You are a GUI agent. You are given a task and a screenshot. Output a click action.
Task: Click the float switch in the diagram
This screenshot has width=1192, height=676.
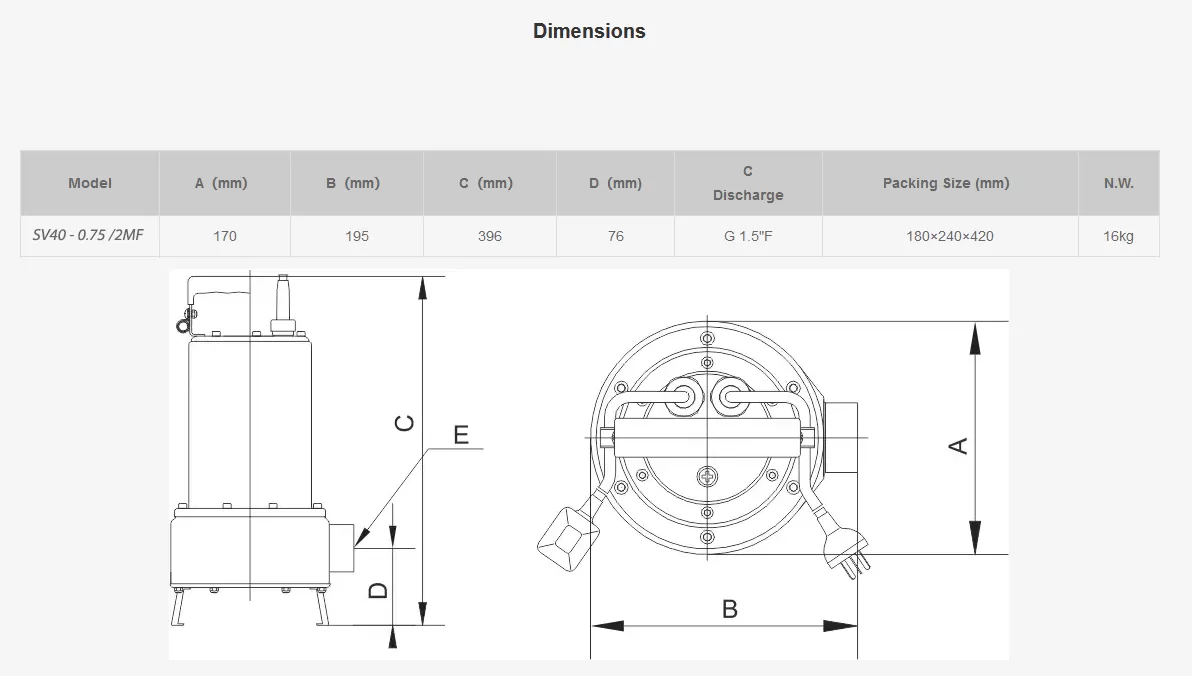click(x=566, y=539)
